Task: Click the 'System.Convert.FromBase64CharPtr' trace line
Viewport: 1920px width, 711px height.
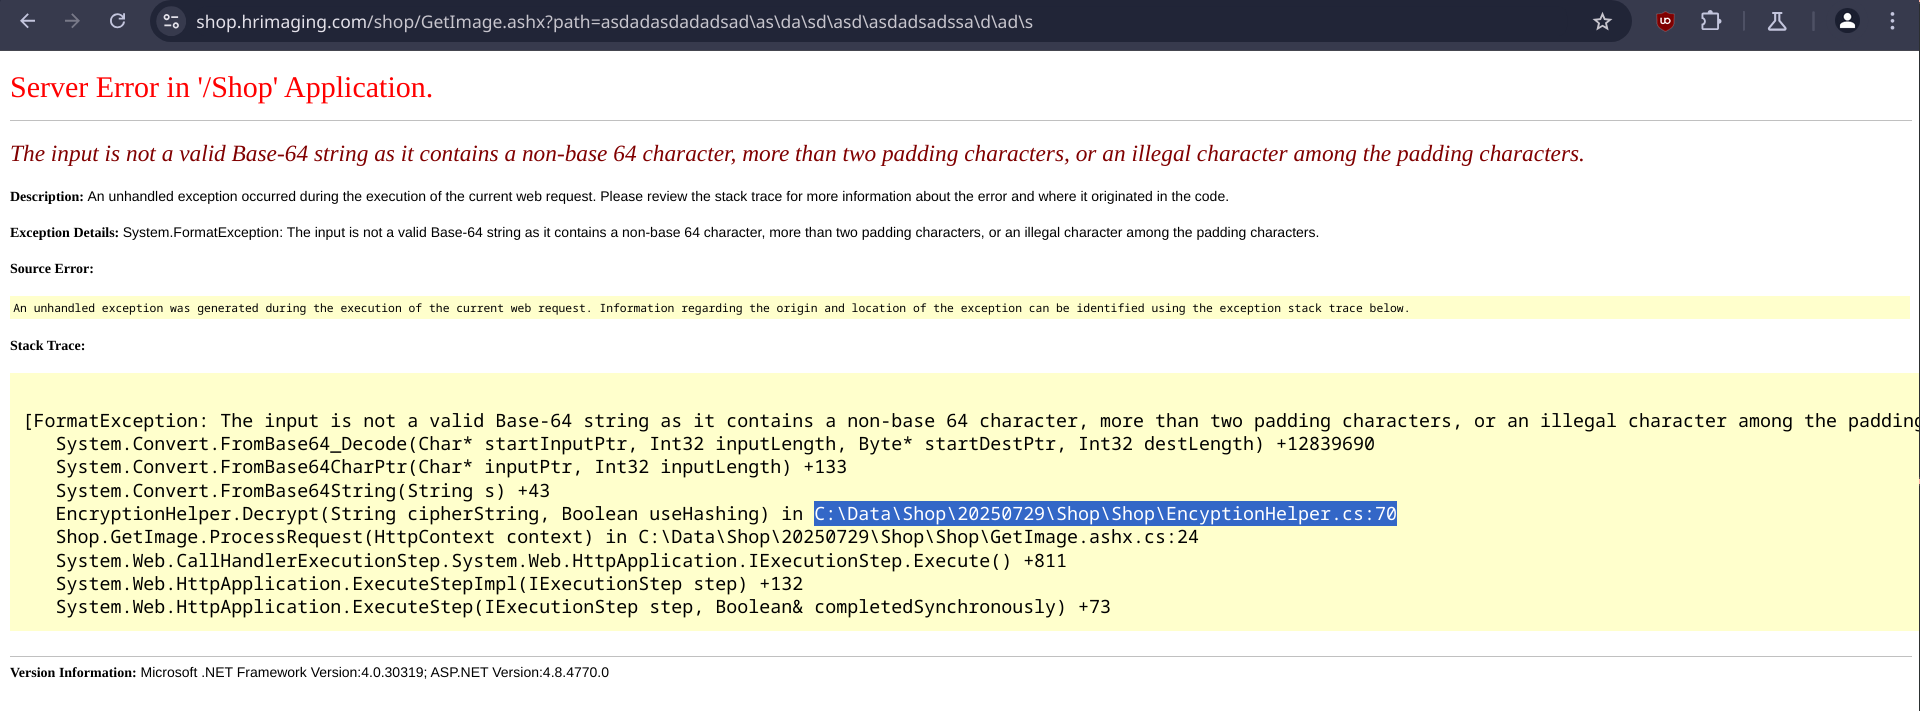Action: 451,467
